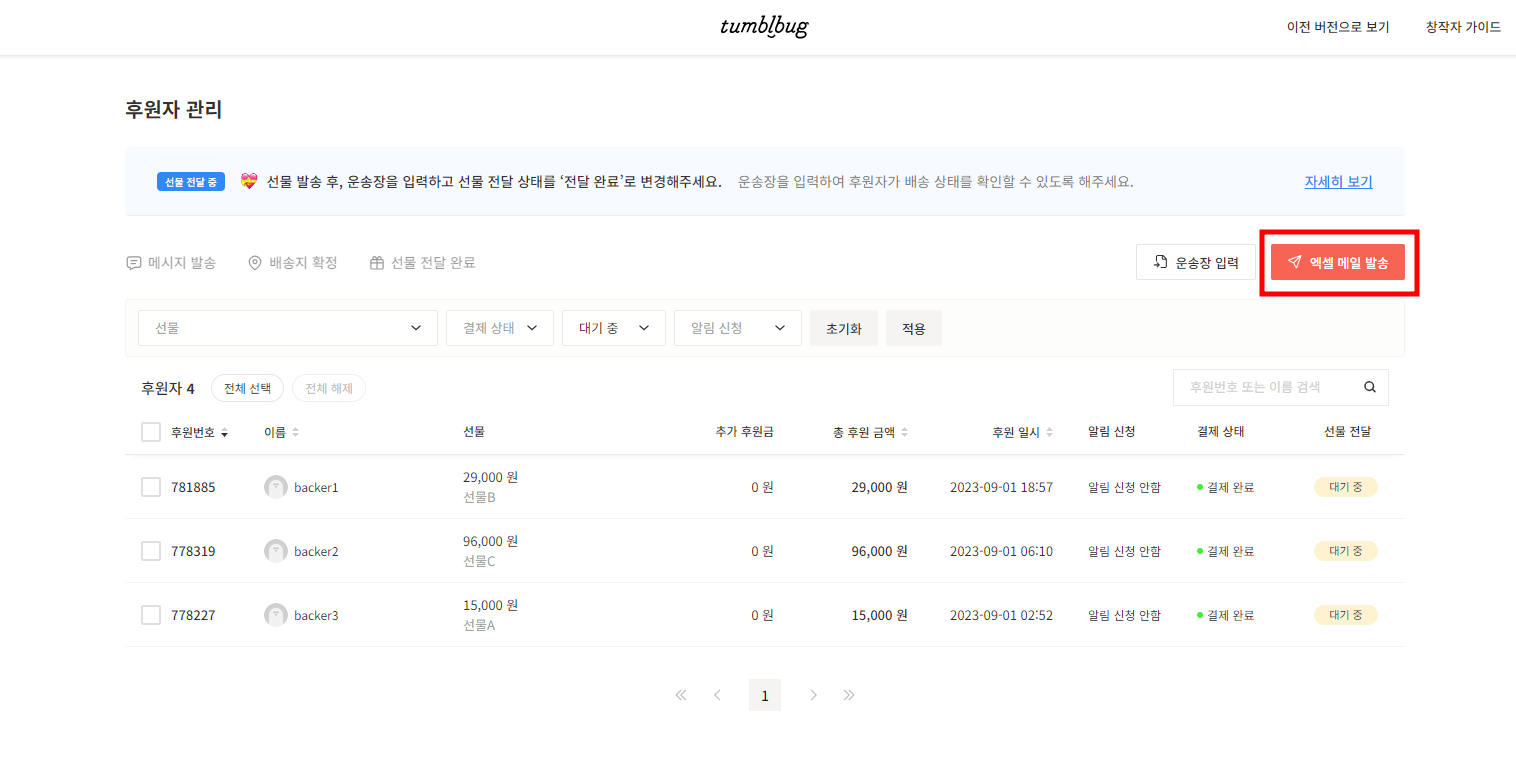Click the 대기 중 badge for backer1
Screen dimensions: 1516x757
tap(1346, 487)
